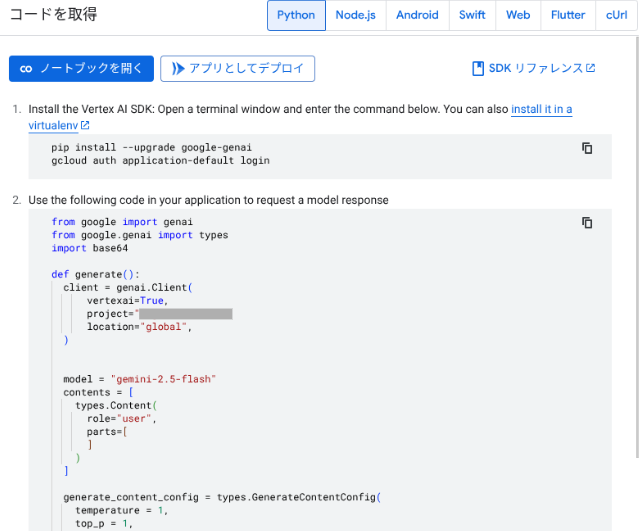The image size is (642, 531).
Task: Click the 'vertexai=True,' line
Action: point(127,301)
